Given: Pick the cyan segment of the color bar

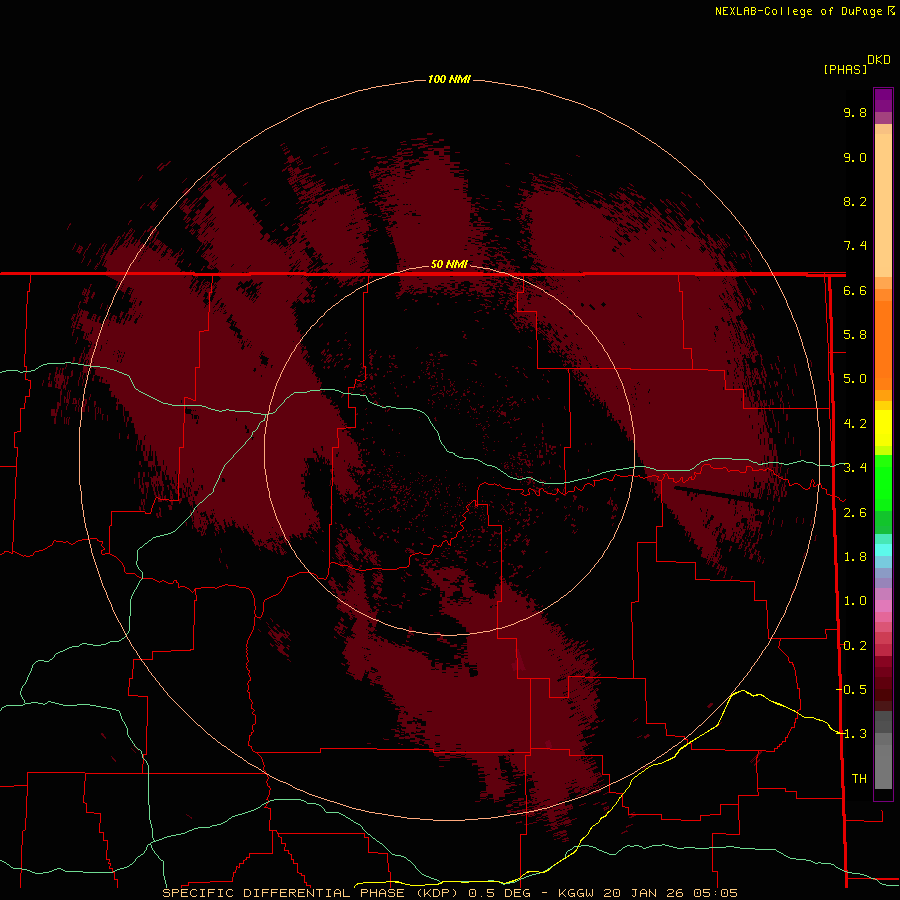Looking at the screenshot, I should pyautogui.click(x=883, y=550).
